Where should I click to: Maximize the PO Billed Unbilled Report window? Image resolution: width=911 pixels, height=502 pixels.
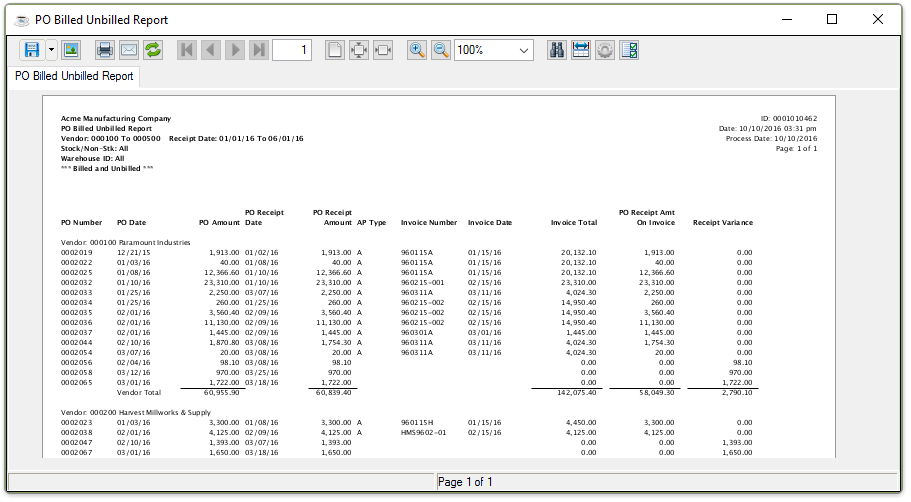pyautogui.click(x=832, y=19)
